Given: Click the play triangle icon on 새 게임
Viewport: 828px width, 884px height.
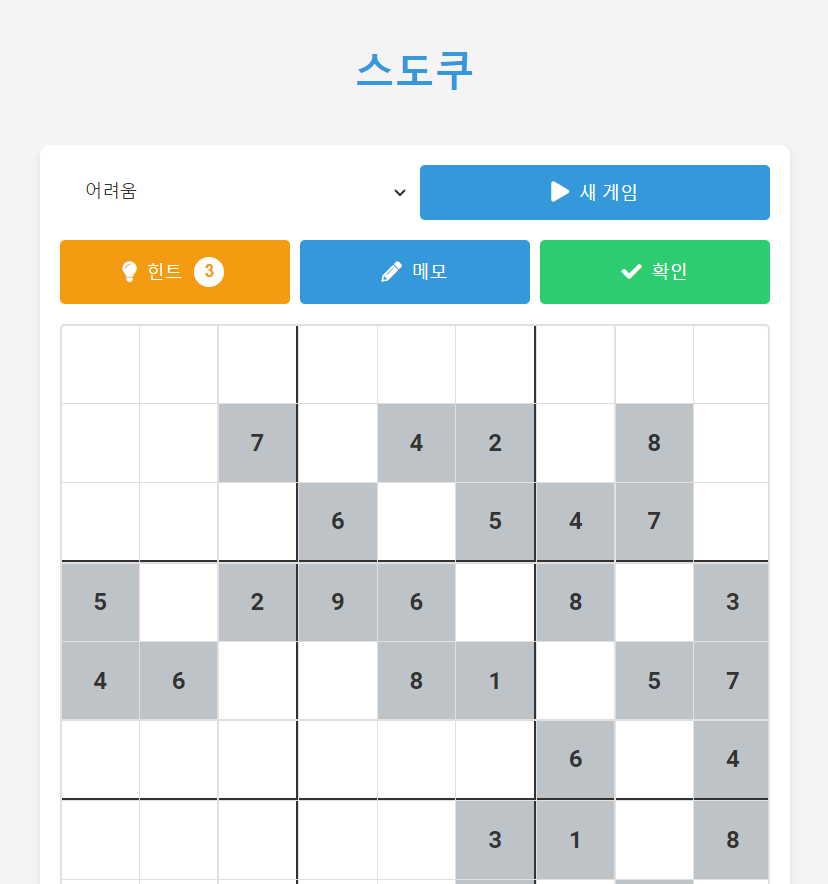Looking at the screenshot, I should point(560,192).
